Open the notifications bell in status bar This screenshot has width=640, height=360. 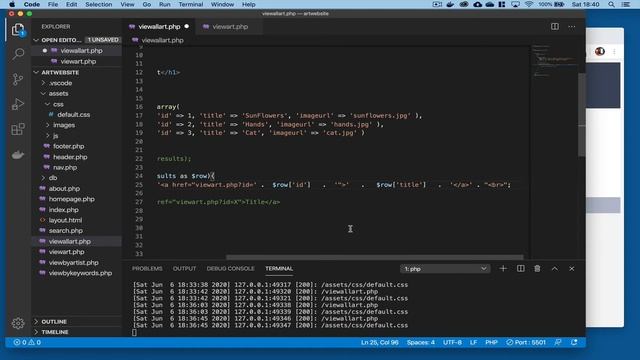tap(574, 342)
